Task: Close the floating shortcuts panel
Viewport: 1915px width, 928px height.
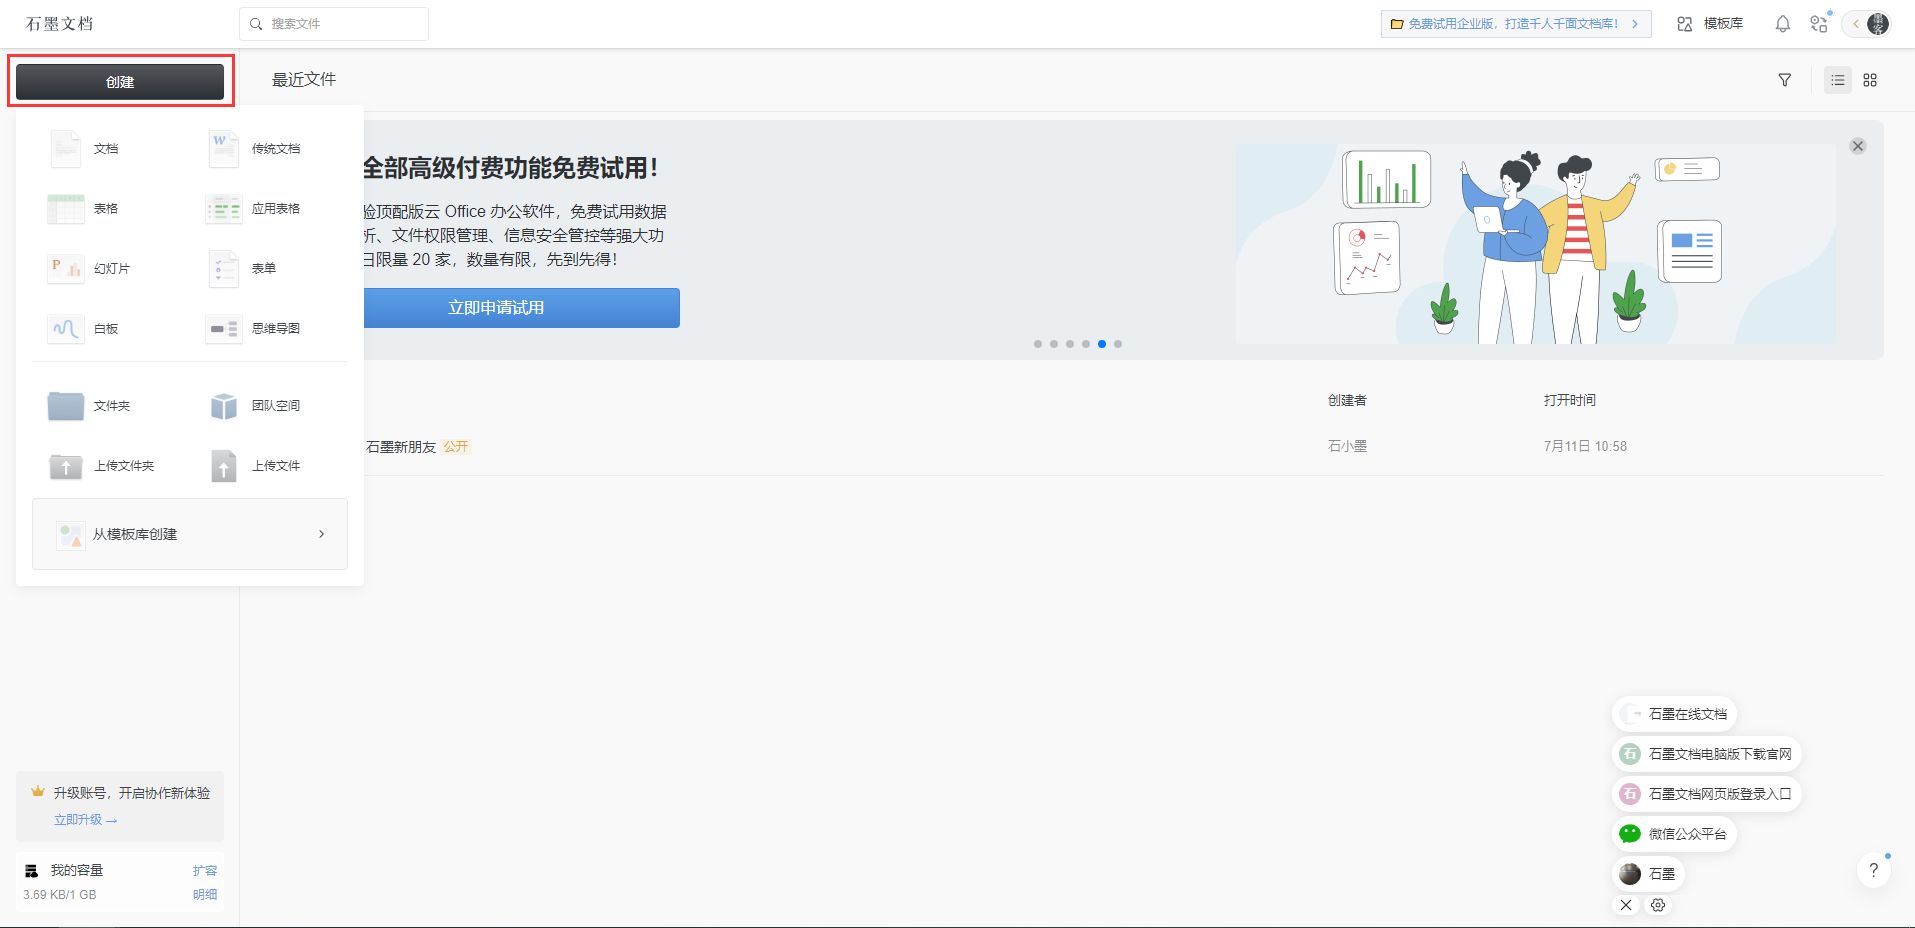Action: [x=1626, y=905]
